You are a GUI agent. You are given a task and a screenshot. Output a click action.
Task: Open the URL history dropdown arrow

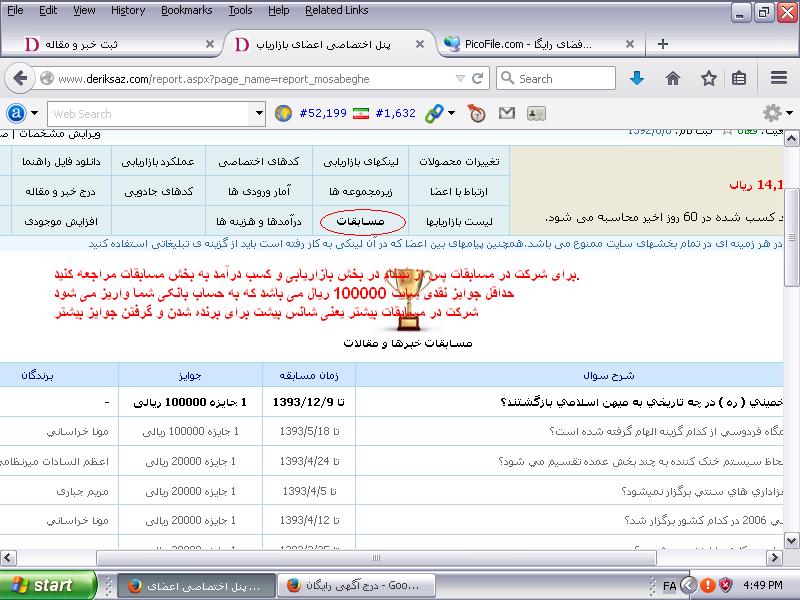tap(460, 79)
